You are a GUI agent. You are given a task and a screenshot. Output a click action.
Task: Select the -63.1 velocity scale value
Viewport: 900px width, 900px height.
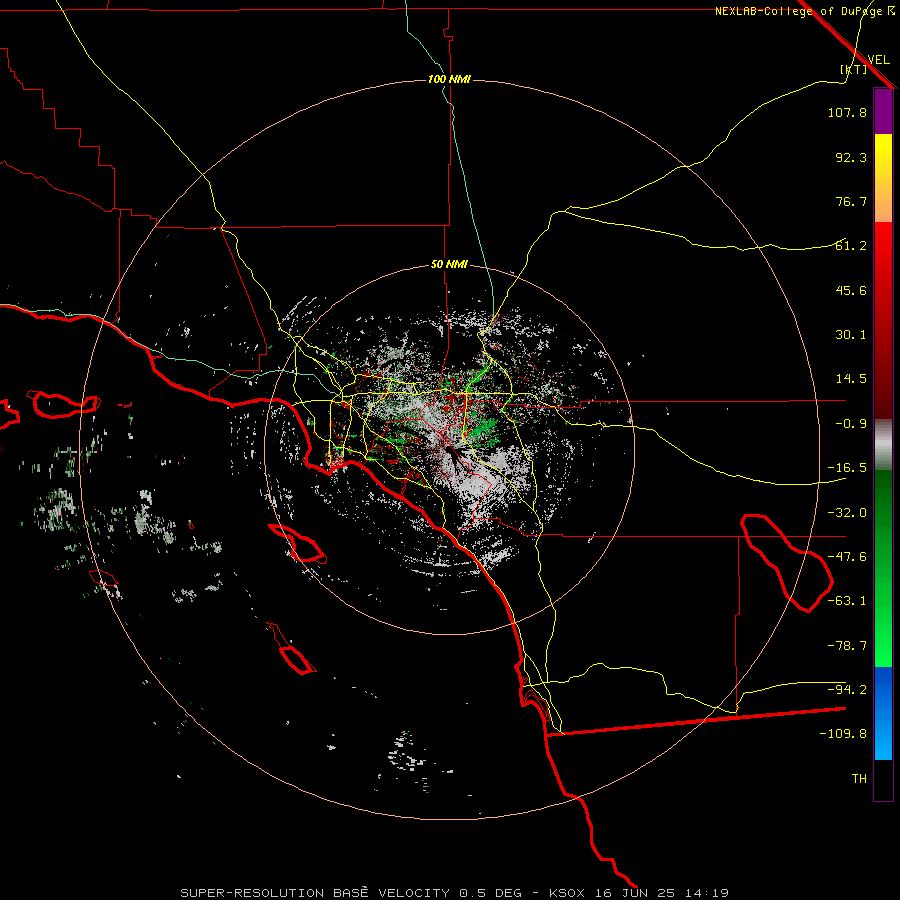point(847,601)
